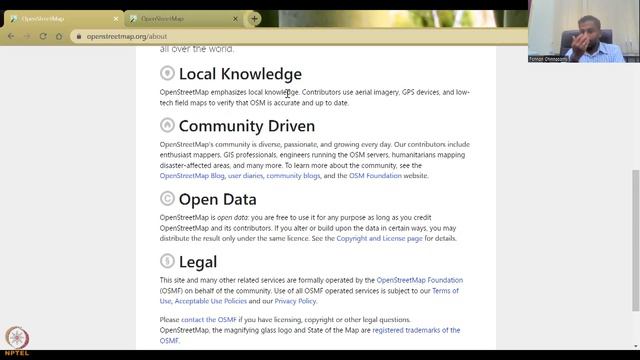Click the Legal section icon
This screenshot has width=640, height=360.
coord(167,261)
